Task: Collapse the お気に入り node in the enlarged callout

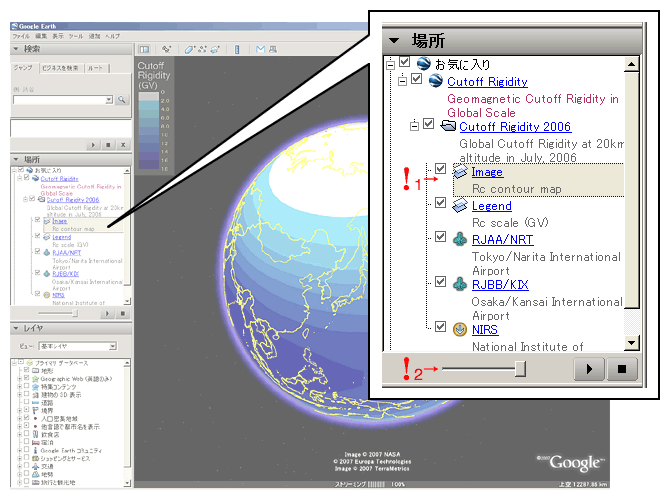Action: (390, 65)
